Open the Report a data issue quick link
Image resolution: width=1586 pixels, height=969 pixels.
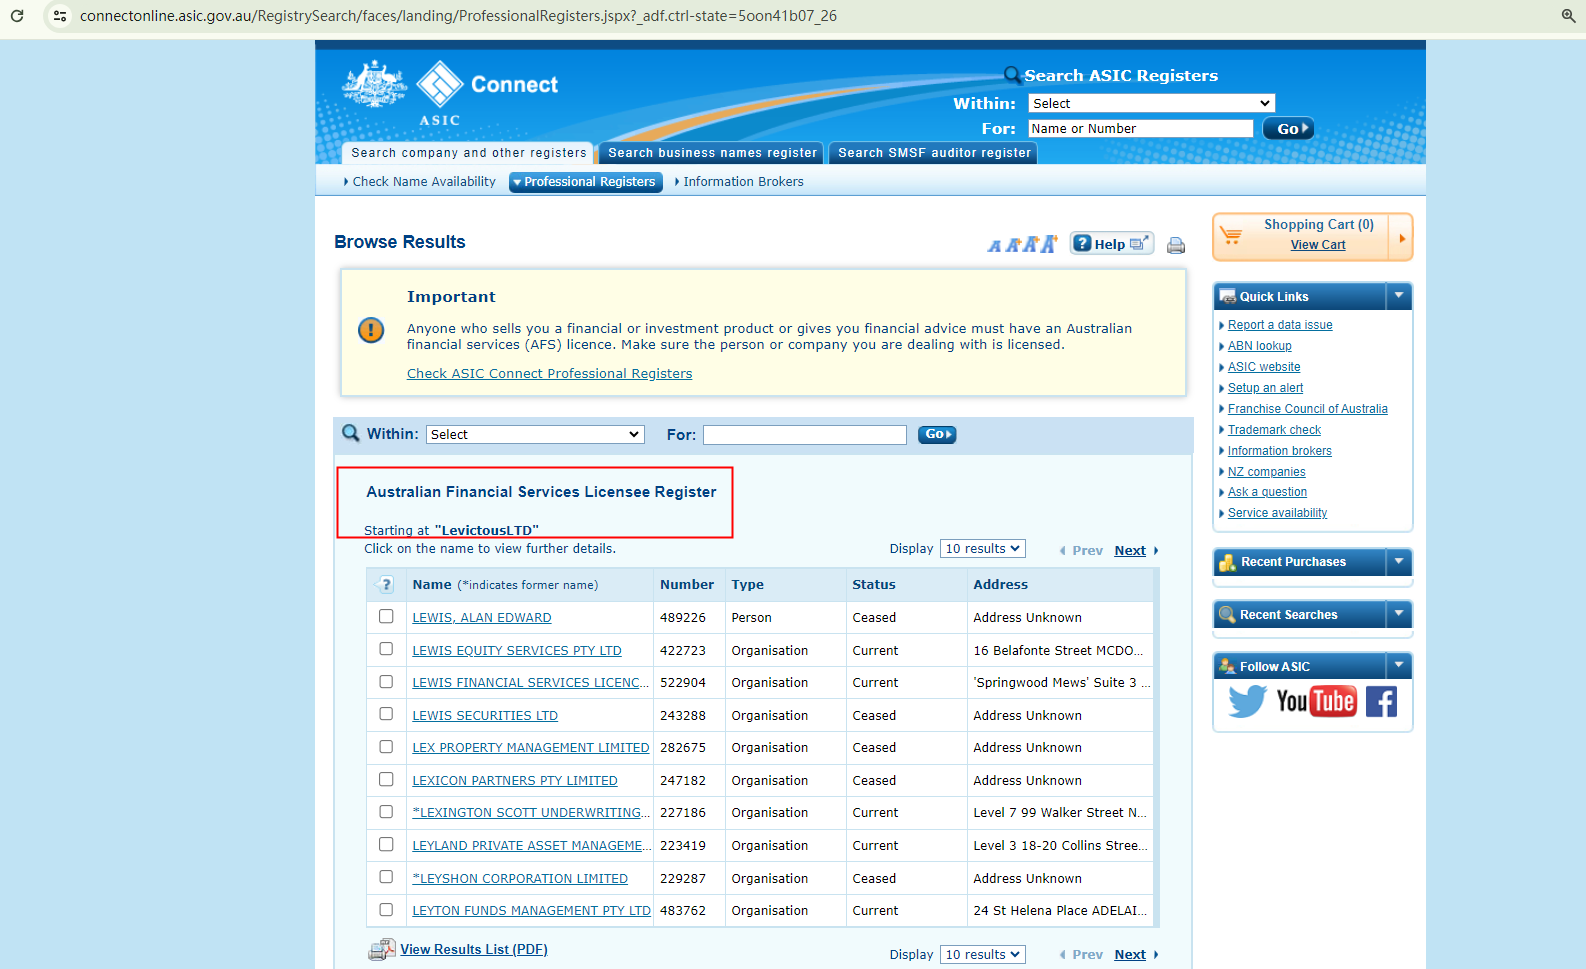pos(1280,325)
